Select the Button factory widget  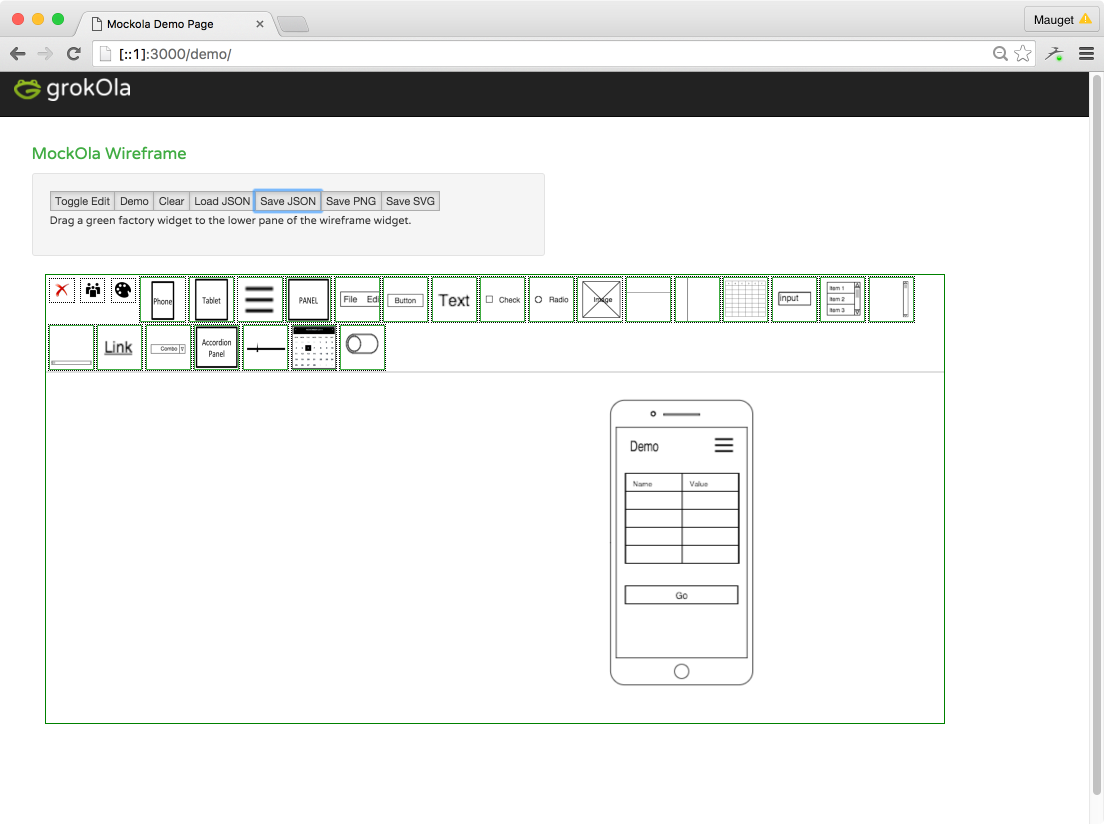tap(406, 300)
